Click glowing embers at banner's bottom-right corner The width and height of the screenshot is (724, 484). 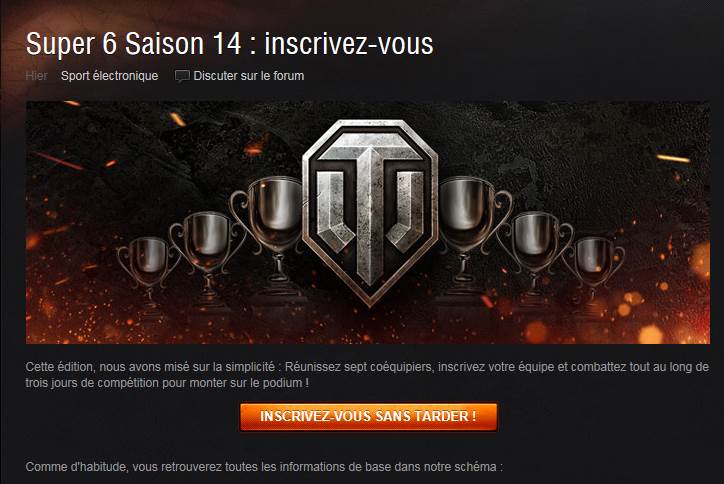click(665, 319)
